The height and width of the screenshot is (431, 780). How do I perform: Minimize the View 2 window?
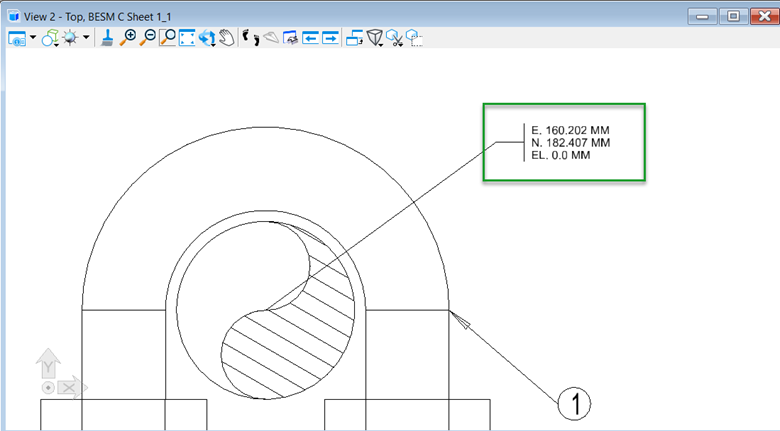[702, 16]
